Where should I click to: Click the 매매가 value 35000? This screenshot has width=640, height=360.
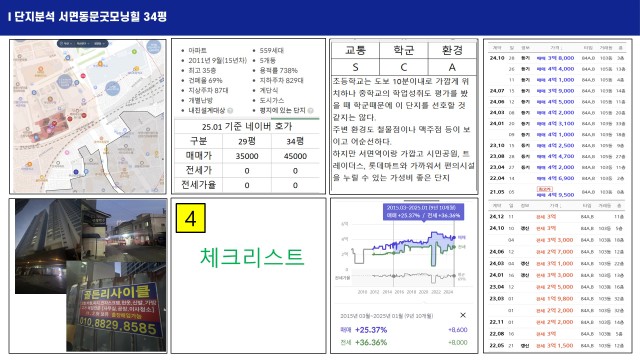click(x=247, y=156)
